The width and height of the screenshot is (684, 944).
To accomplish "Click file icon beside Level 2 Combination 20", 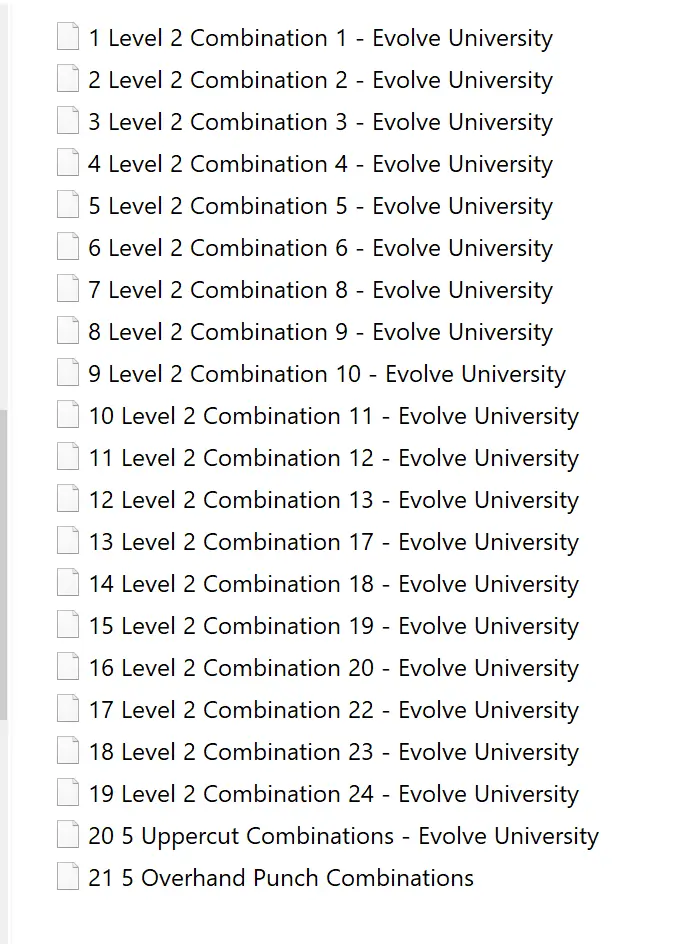I will (x=68, y=668).
